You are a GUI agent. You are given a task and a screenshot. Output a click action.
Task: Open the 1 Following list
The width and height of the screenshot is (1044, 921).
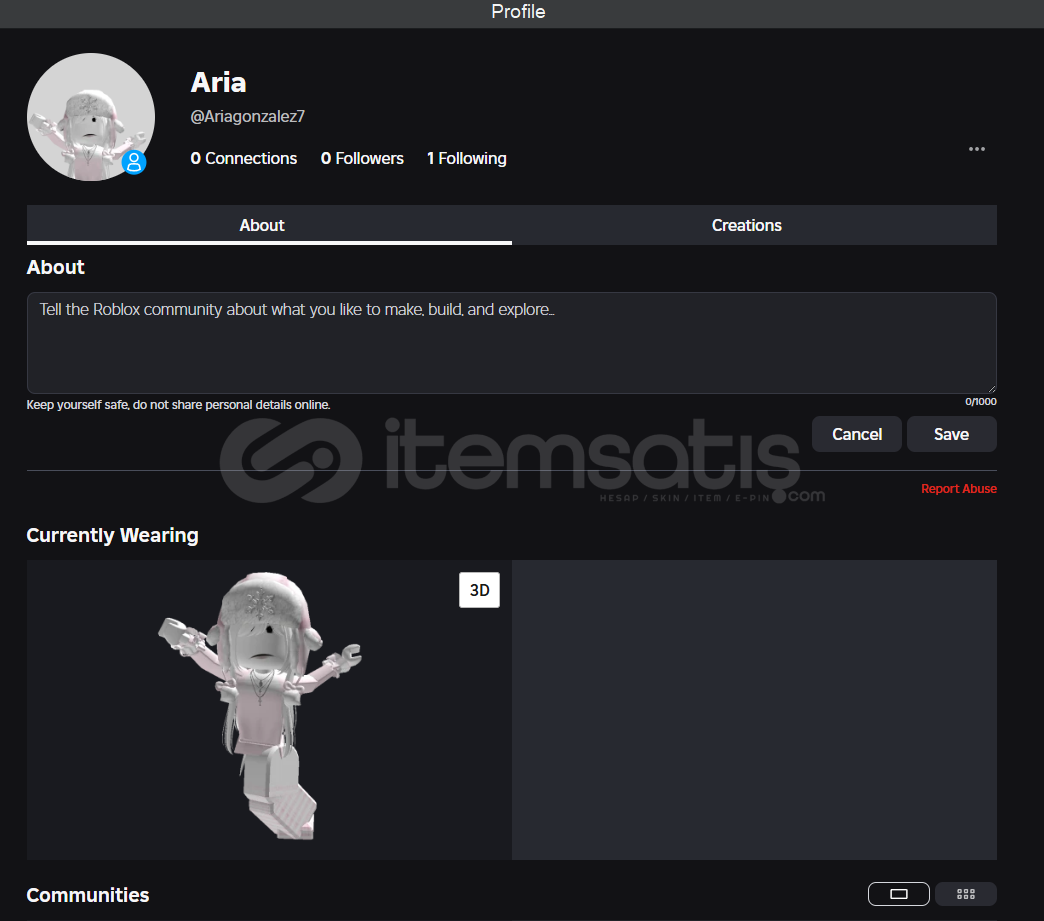tap(467, 158)
